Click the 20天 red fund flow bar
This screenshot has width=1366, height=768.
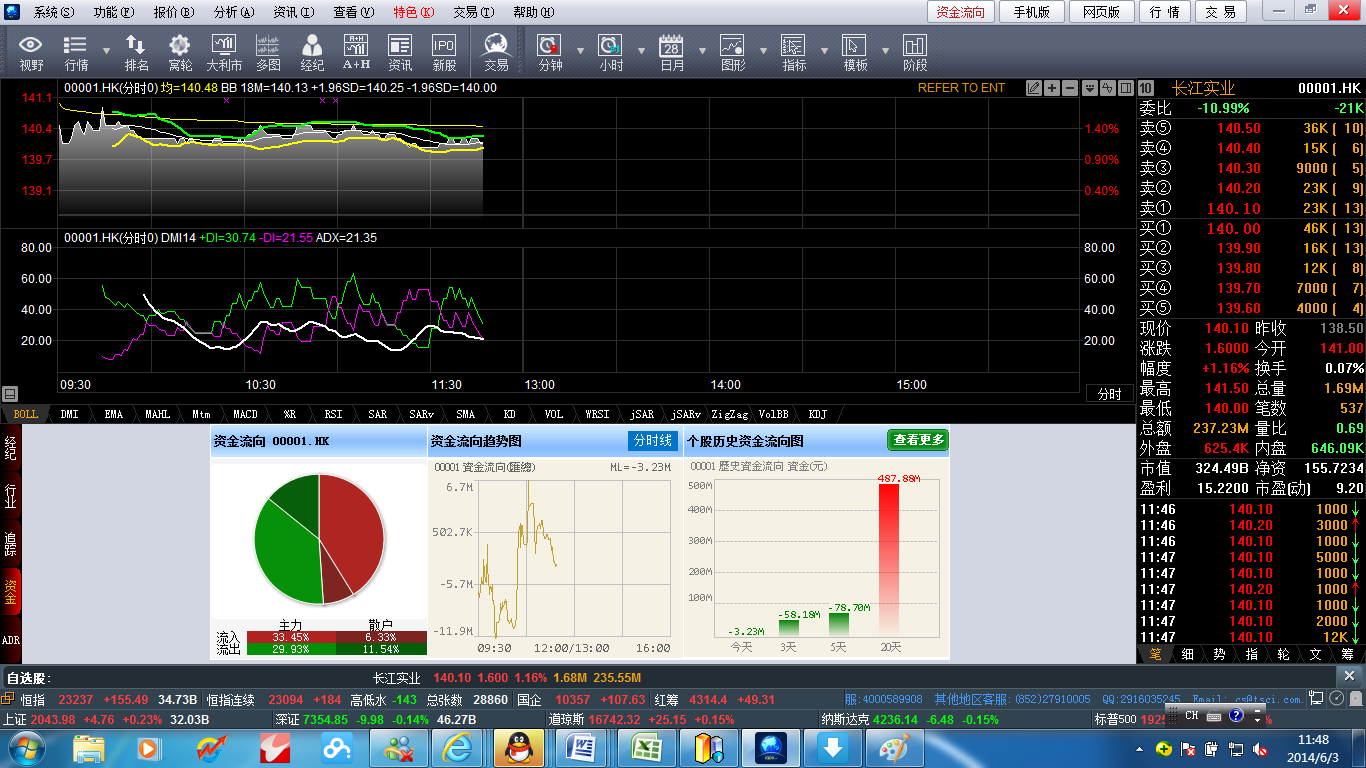point(889,560)
